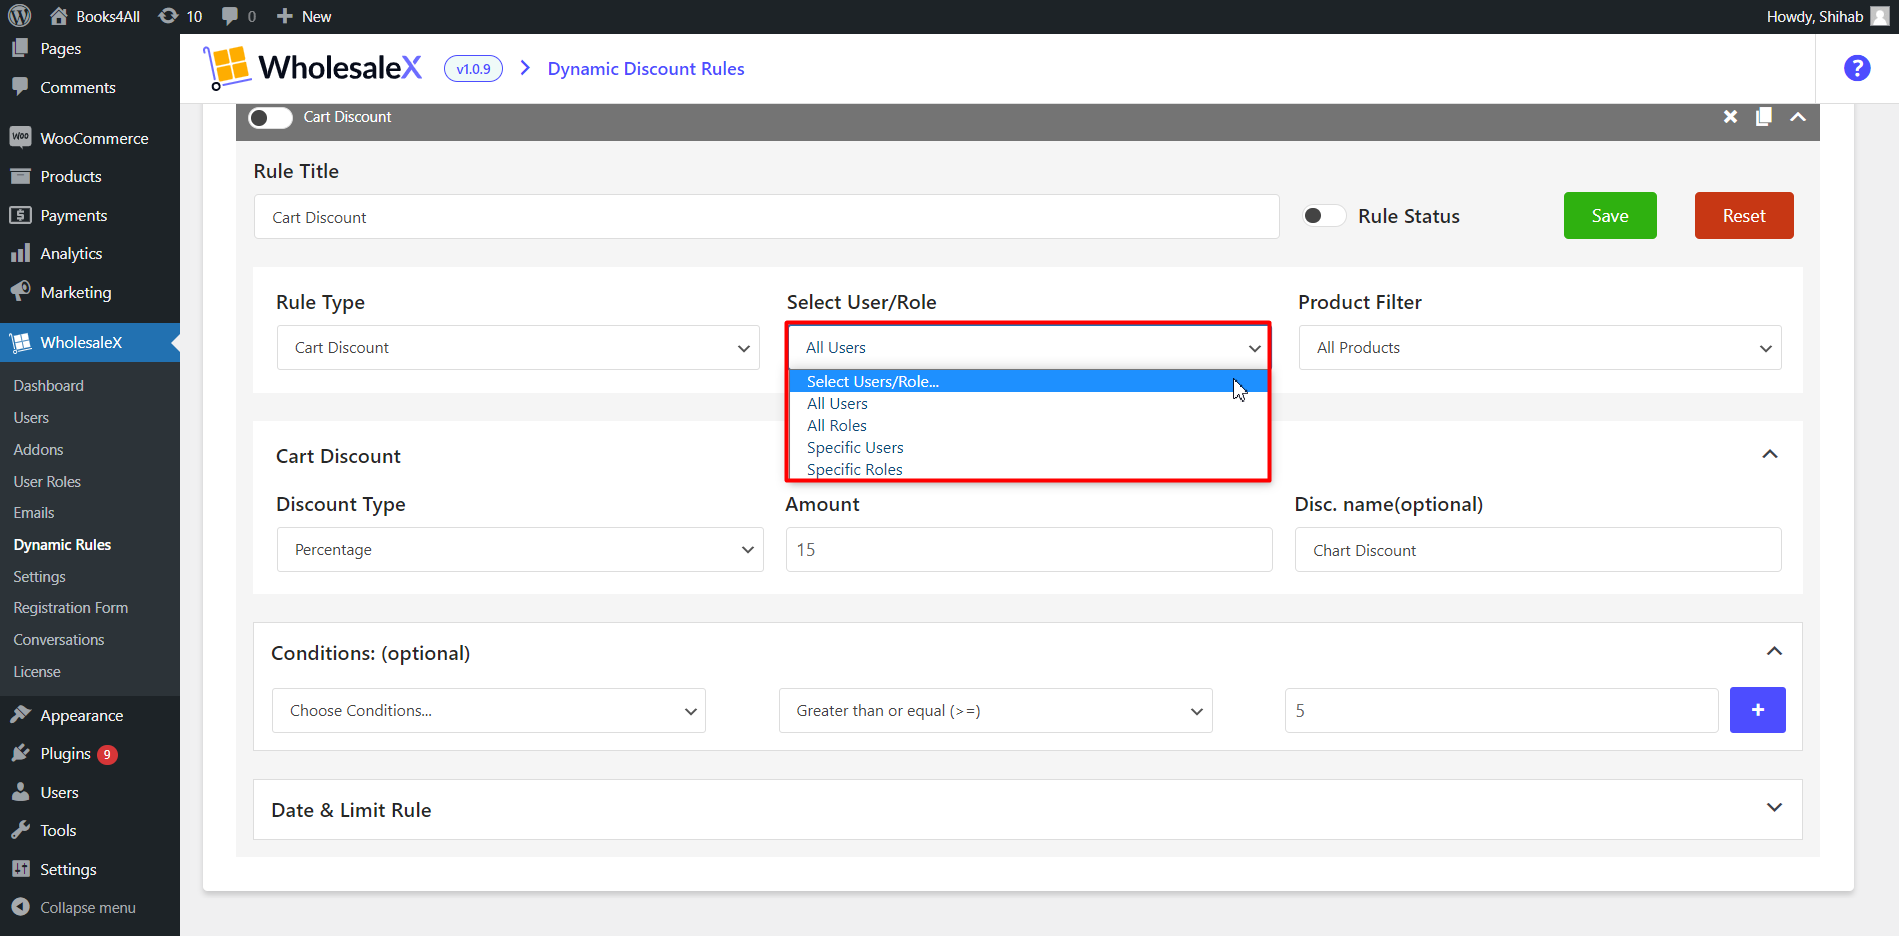Add a condition with the blue plus button
Screen dimensions: 1899x936
pos(1757,710)
